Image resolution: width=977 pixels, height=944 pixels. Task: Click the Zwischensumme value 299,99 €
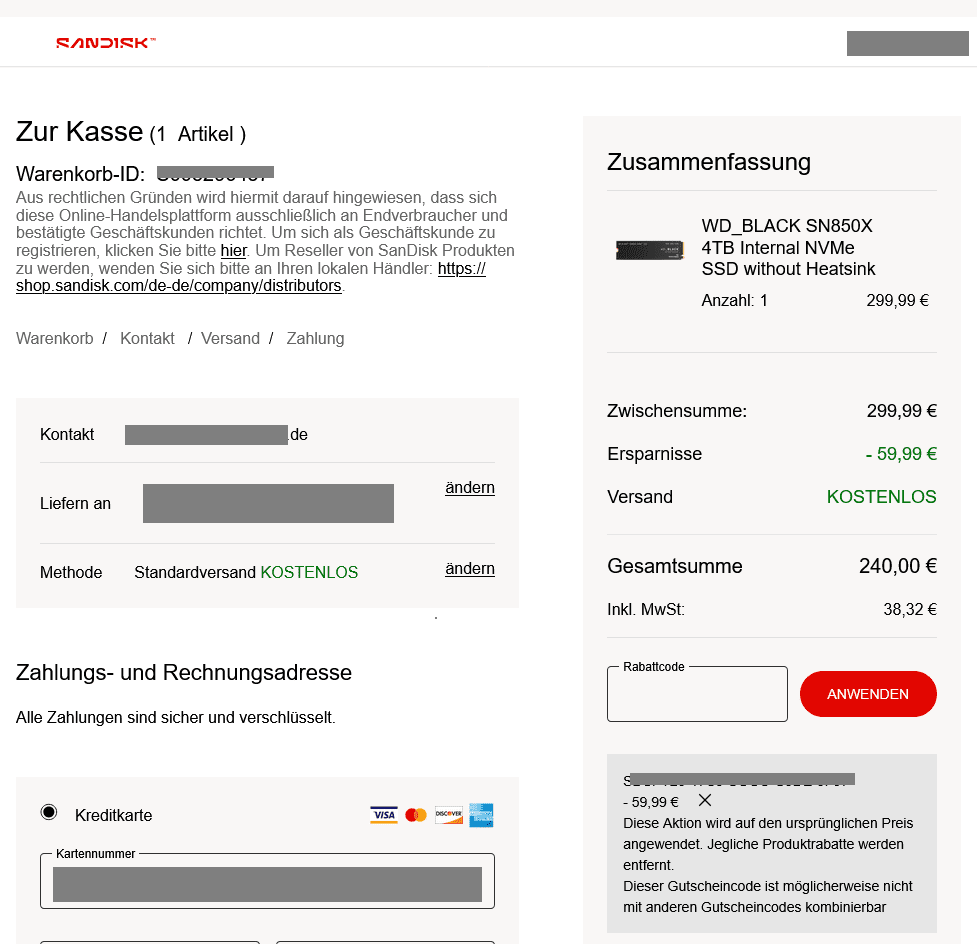click(x=902, y=411)
